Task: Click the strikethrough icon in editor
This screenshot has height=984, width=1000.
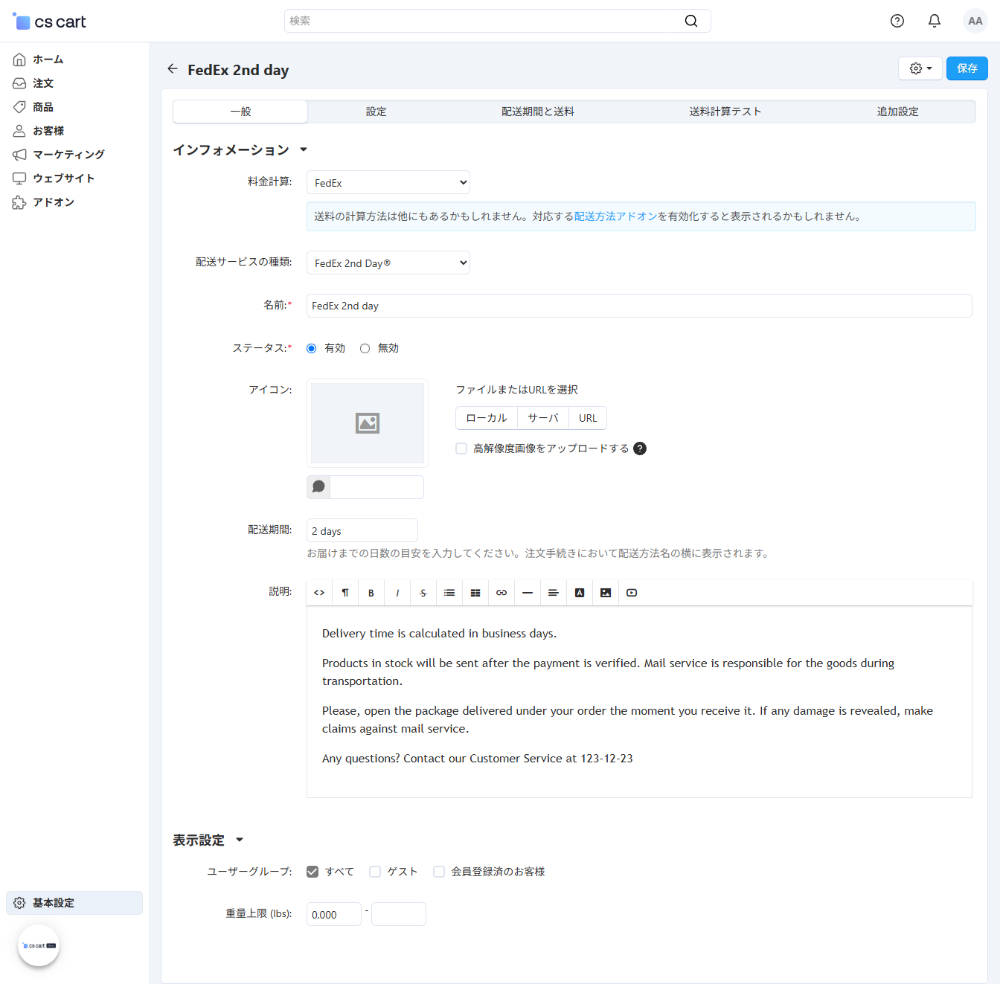Action: coord(423,593)
